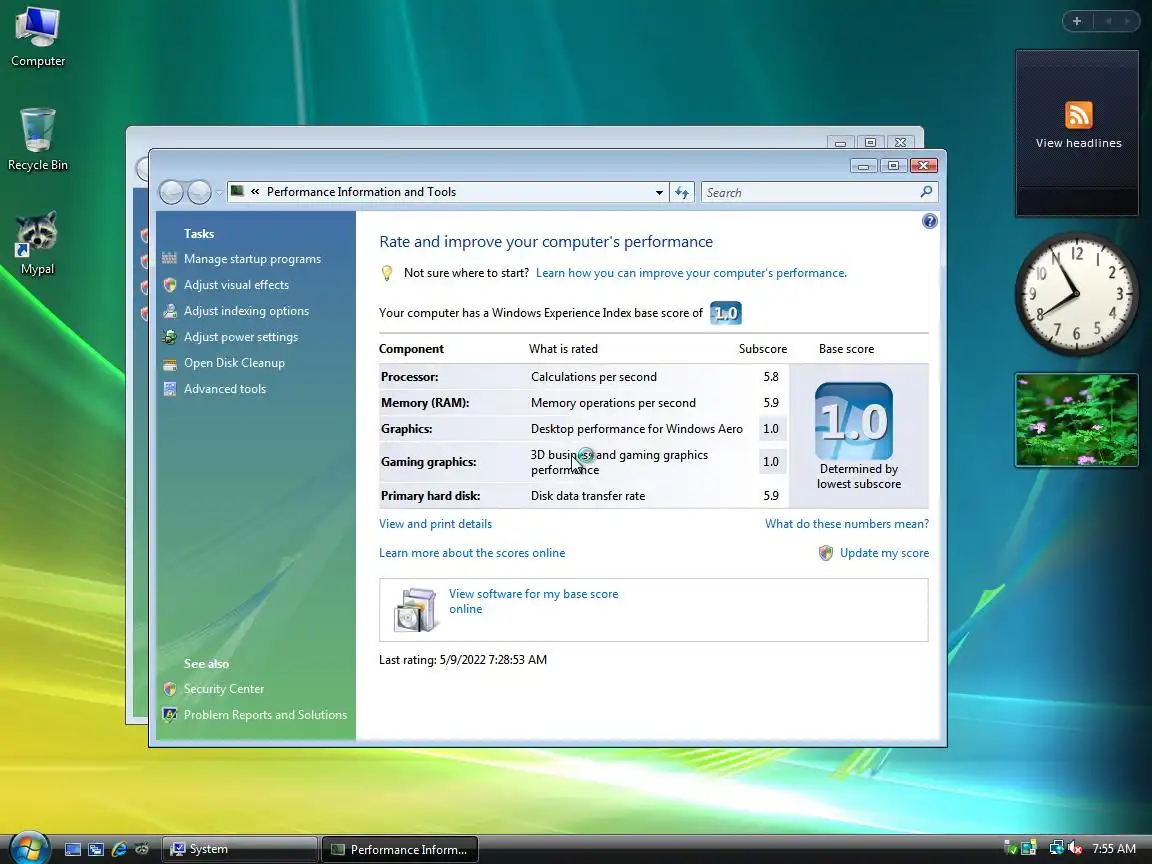Click the flower slideshow gadget thumbnail
This screenshot has width=1152, height=864.
(1077, 420)
